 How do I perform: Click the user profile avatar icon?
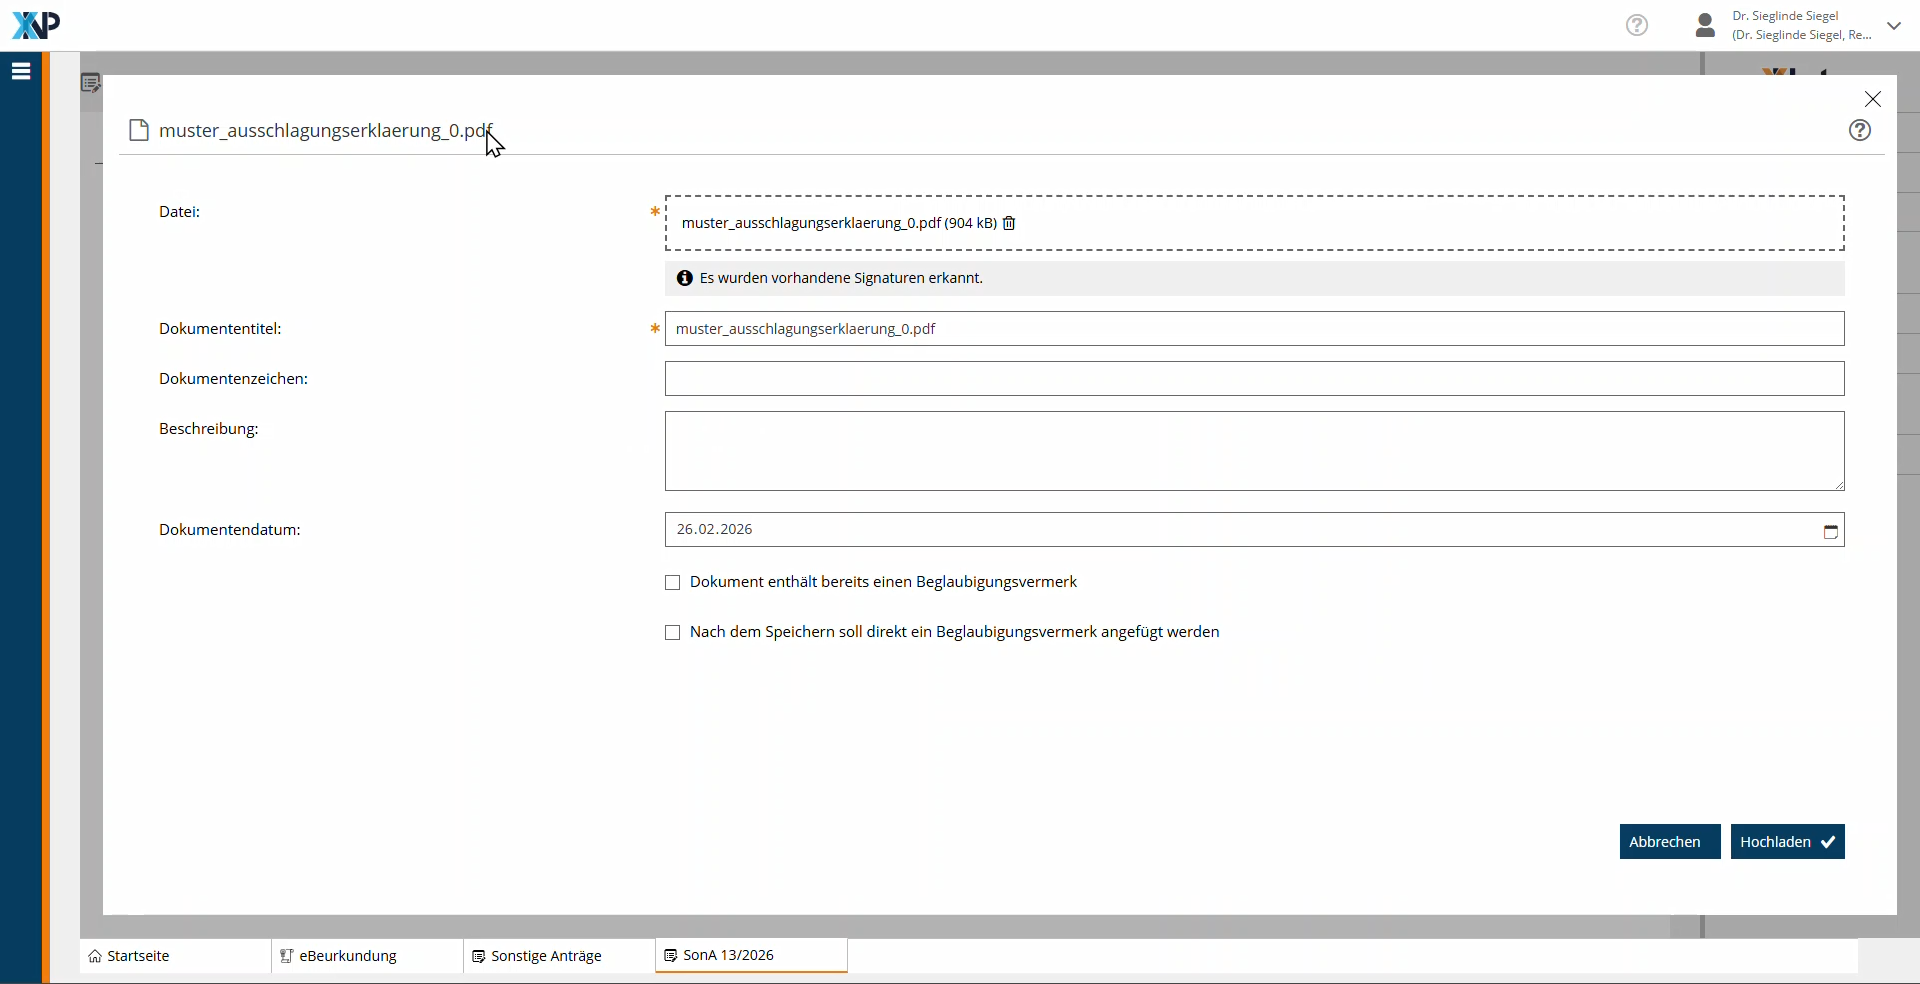1705,25
